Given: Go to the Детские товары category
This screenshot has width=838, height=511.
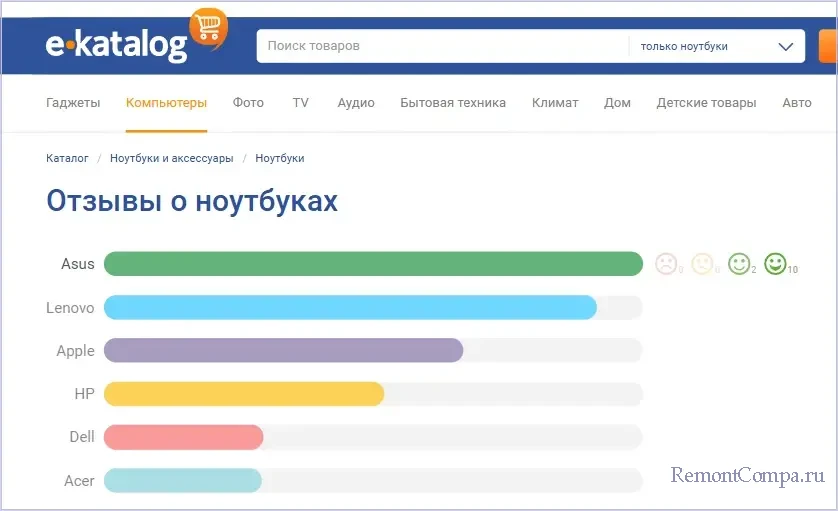Looking at the screenshot, I should click(x=706, y=103).
